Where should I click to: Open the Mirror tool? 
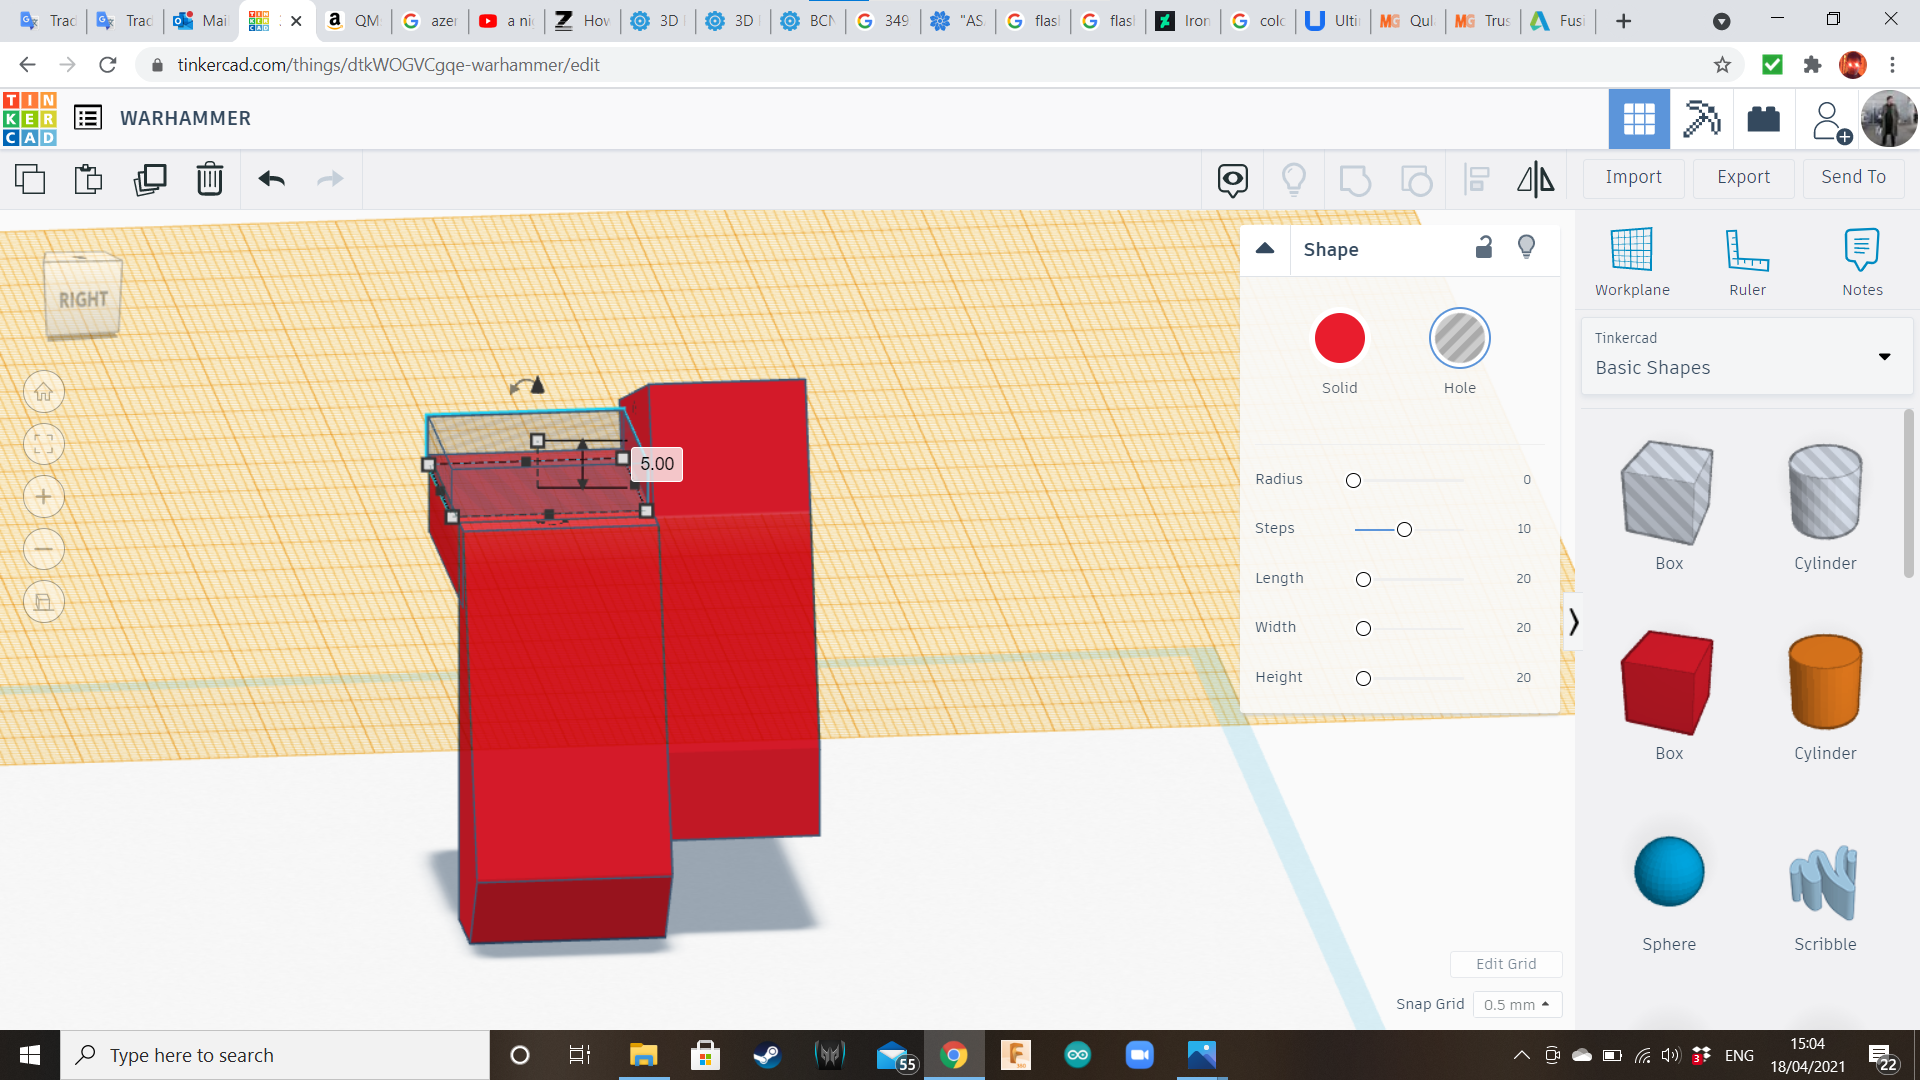[x=1535, y=179]
